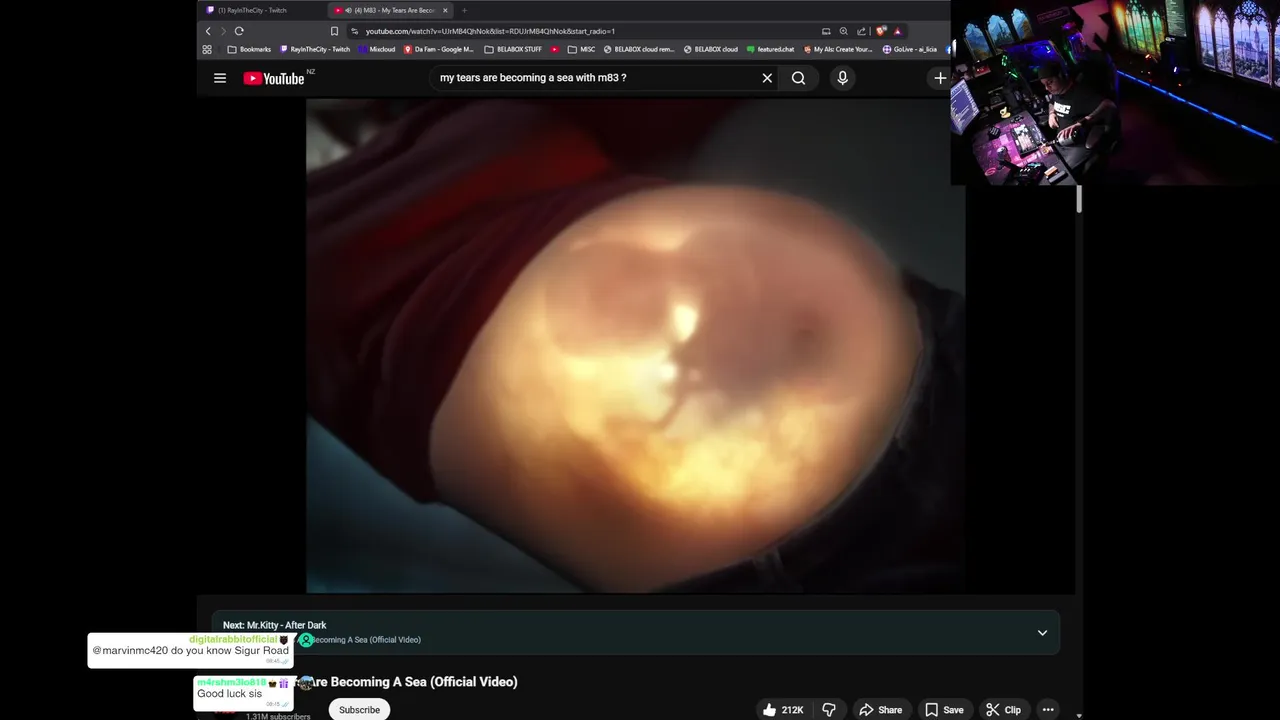Save the video to a playlist
The height and width of the screenshot is (720, 1280).
(x=945, y=710)
